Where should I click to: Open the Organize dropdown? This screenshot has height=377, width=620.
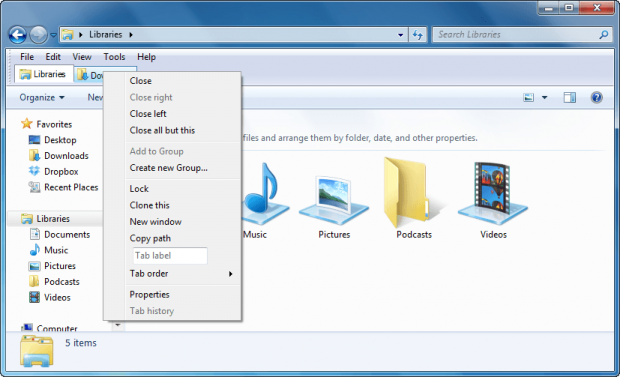tap(42, 97)
